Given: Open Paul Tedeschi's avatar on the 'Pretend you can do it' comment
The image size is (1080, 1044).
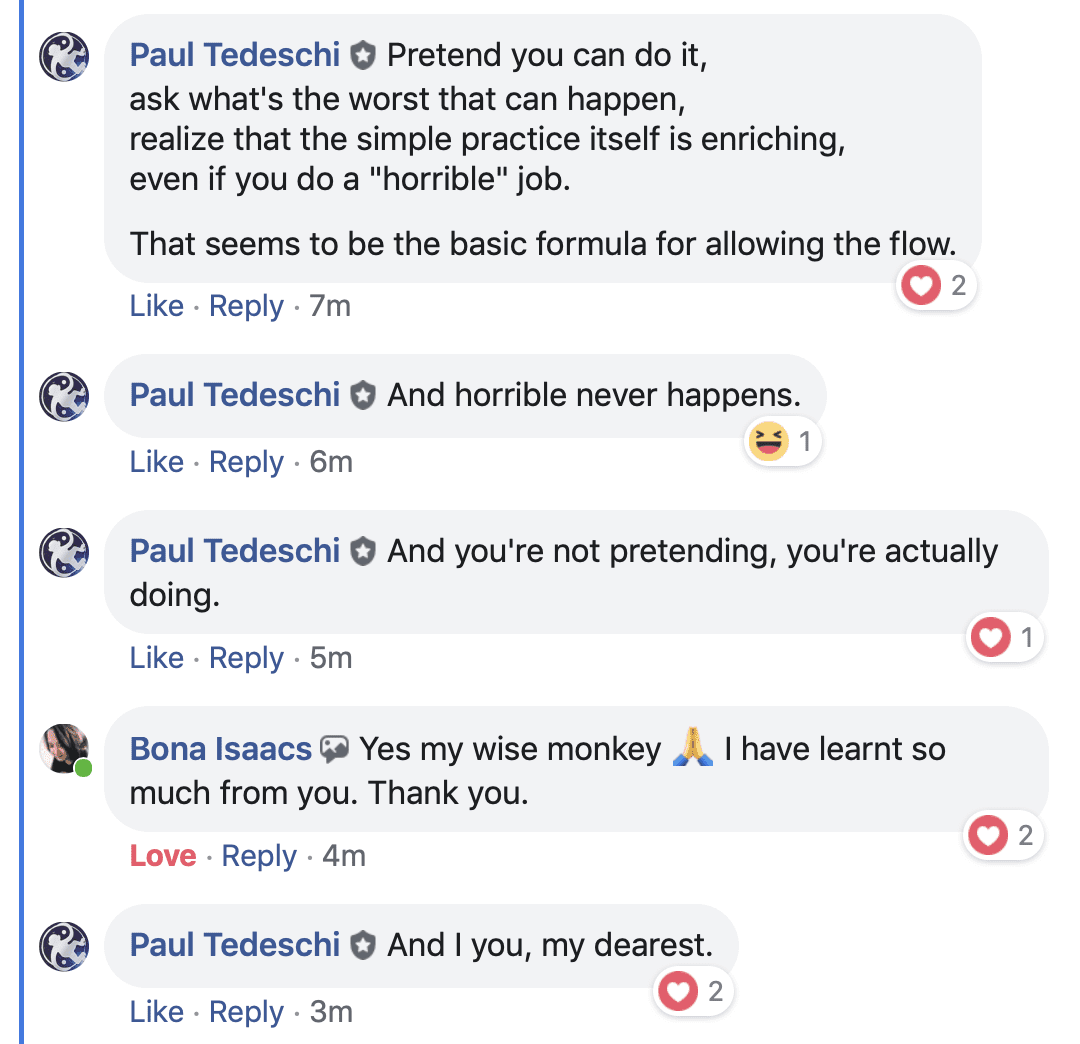Looking at the screenshot, I should coord(64,56).
